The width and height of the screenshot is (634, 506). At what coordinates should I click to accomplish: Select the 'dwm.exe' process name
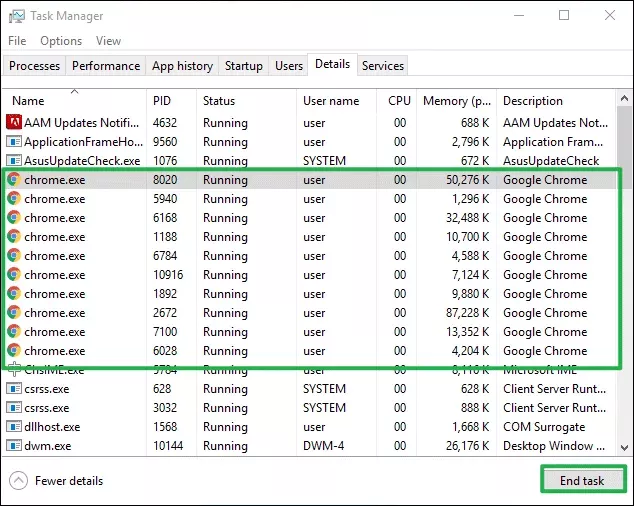(48, 446)
